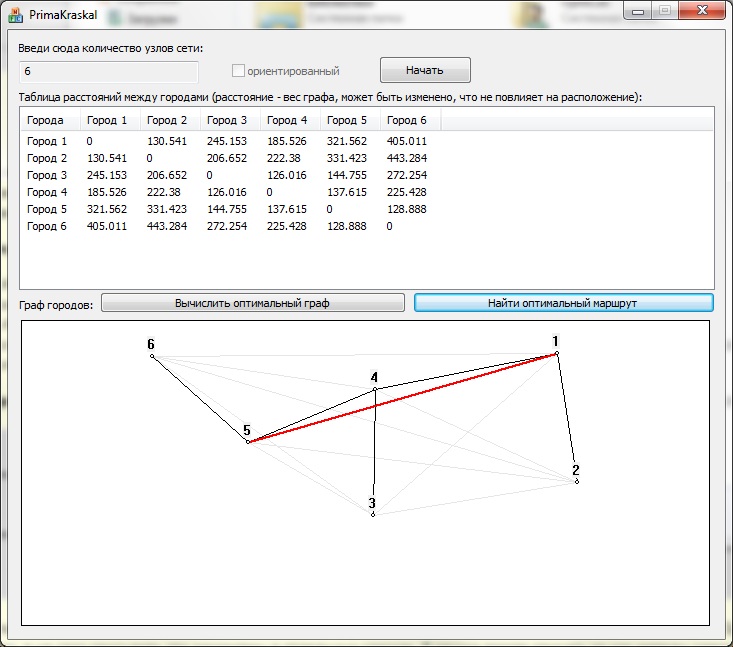Image resolution: width=733 pixels, height=647 pixels.
Task: Click cell 206.652 in Город 2 row
Action: (x=227, y=158)
